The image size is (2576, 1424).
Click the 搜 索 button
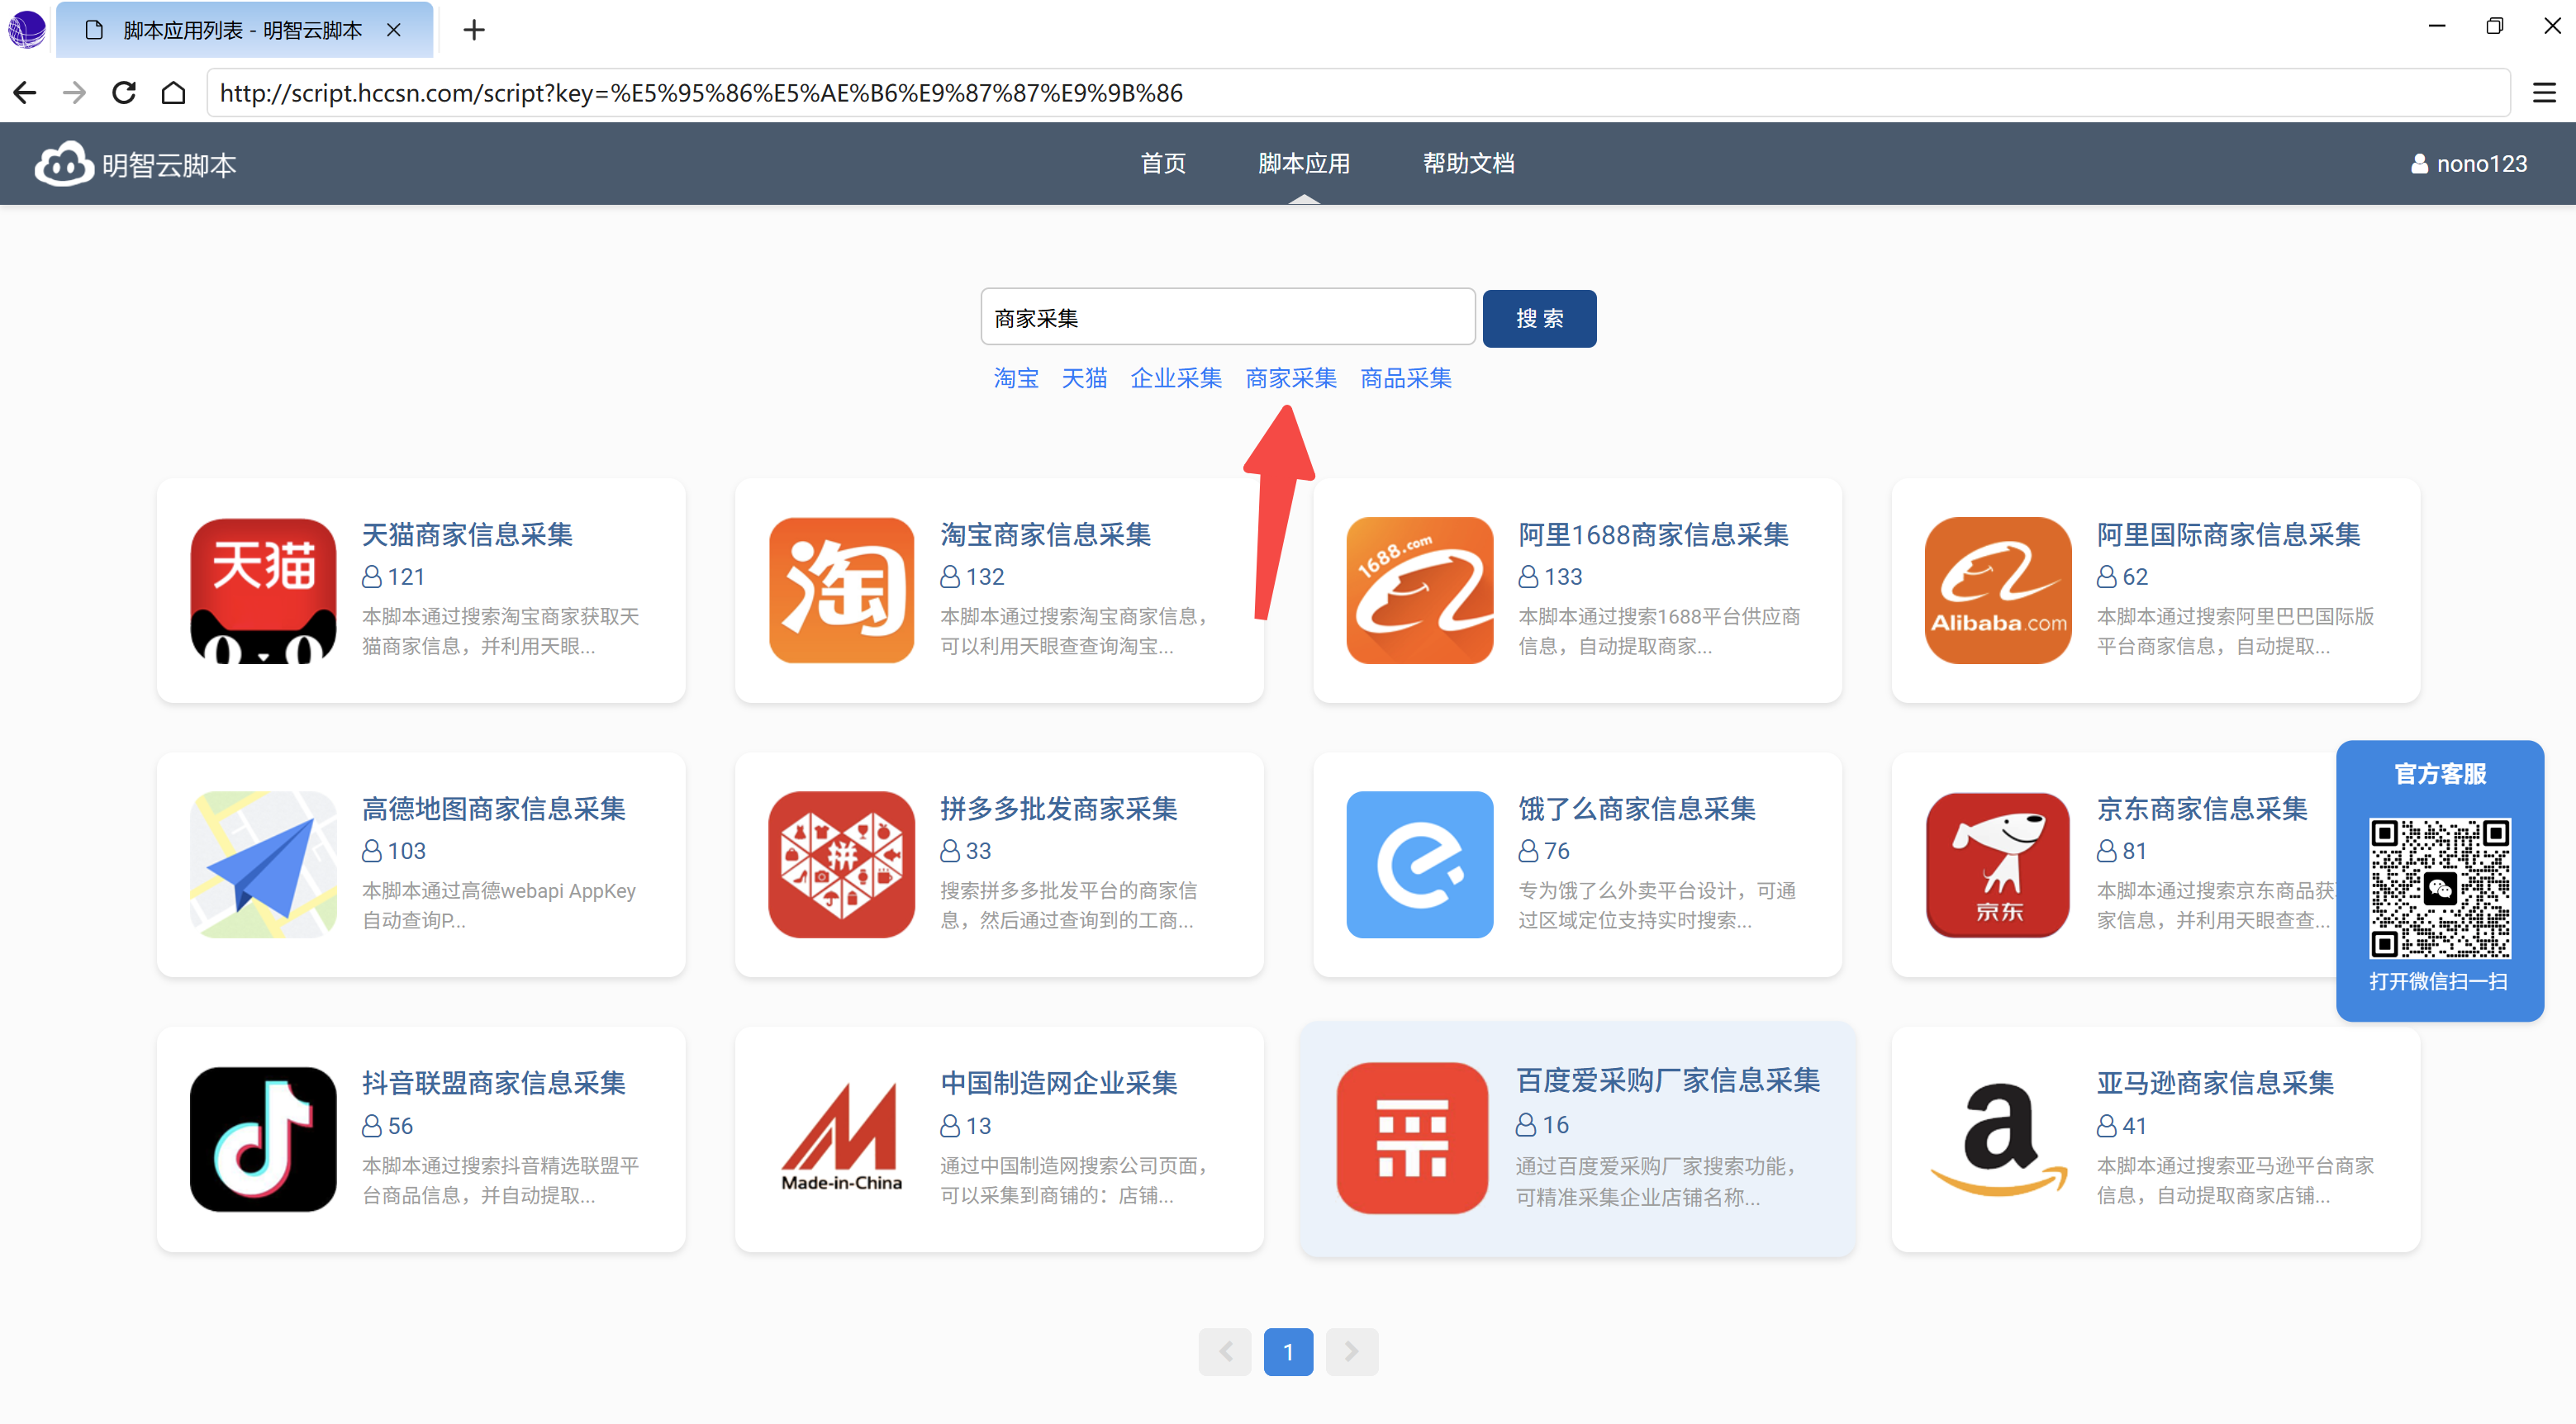(x=1539, y=318)
